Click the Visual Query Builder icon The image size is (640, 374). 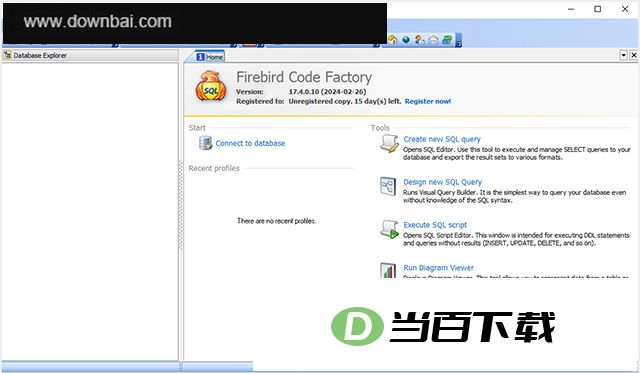[x=388, y=186]
